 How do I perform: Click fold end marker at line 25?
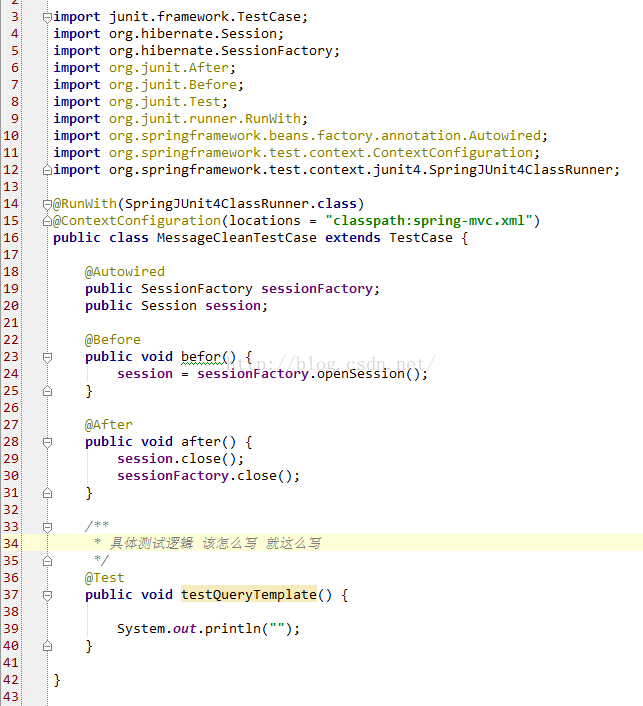[x=47, y=391]
